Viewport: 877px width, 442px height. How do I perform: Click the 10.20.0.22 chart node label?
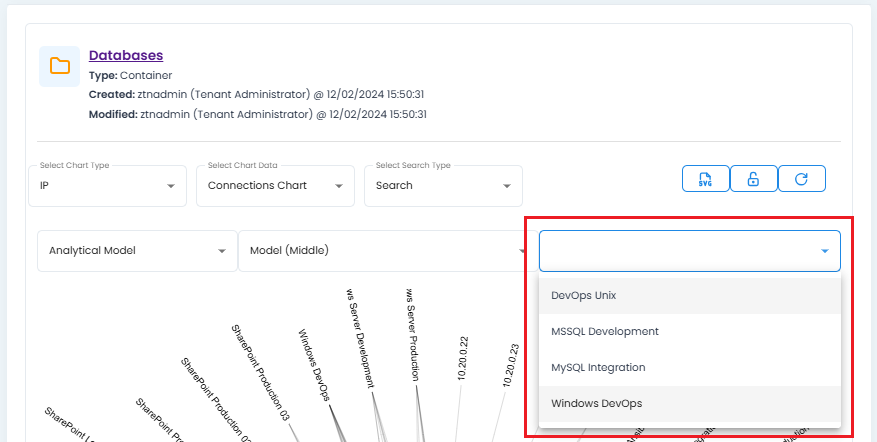click(x=465, y=359)
